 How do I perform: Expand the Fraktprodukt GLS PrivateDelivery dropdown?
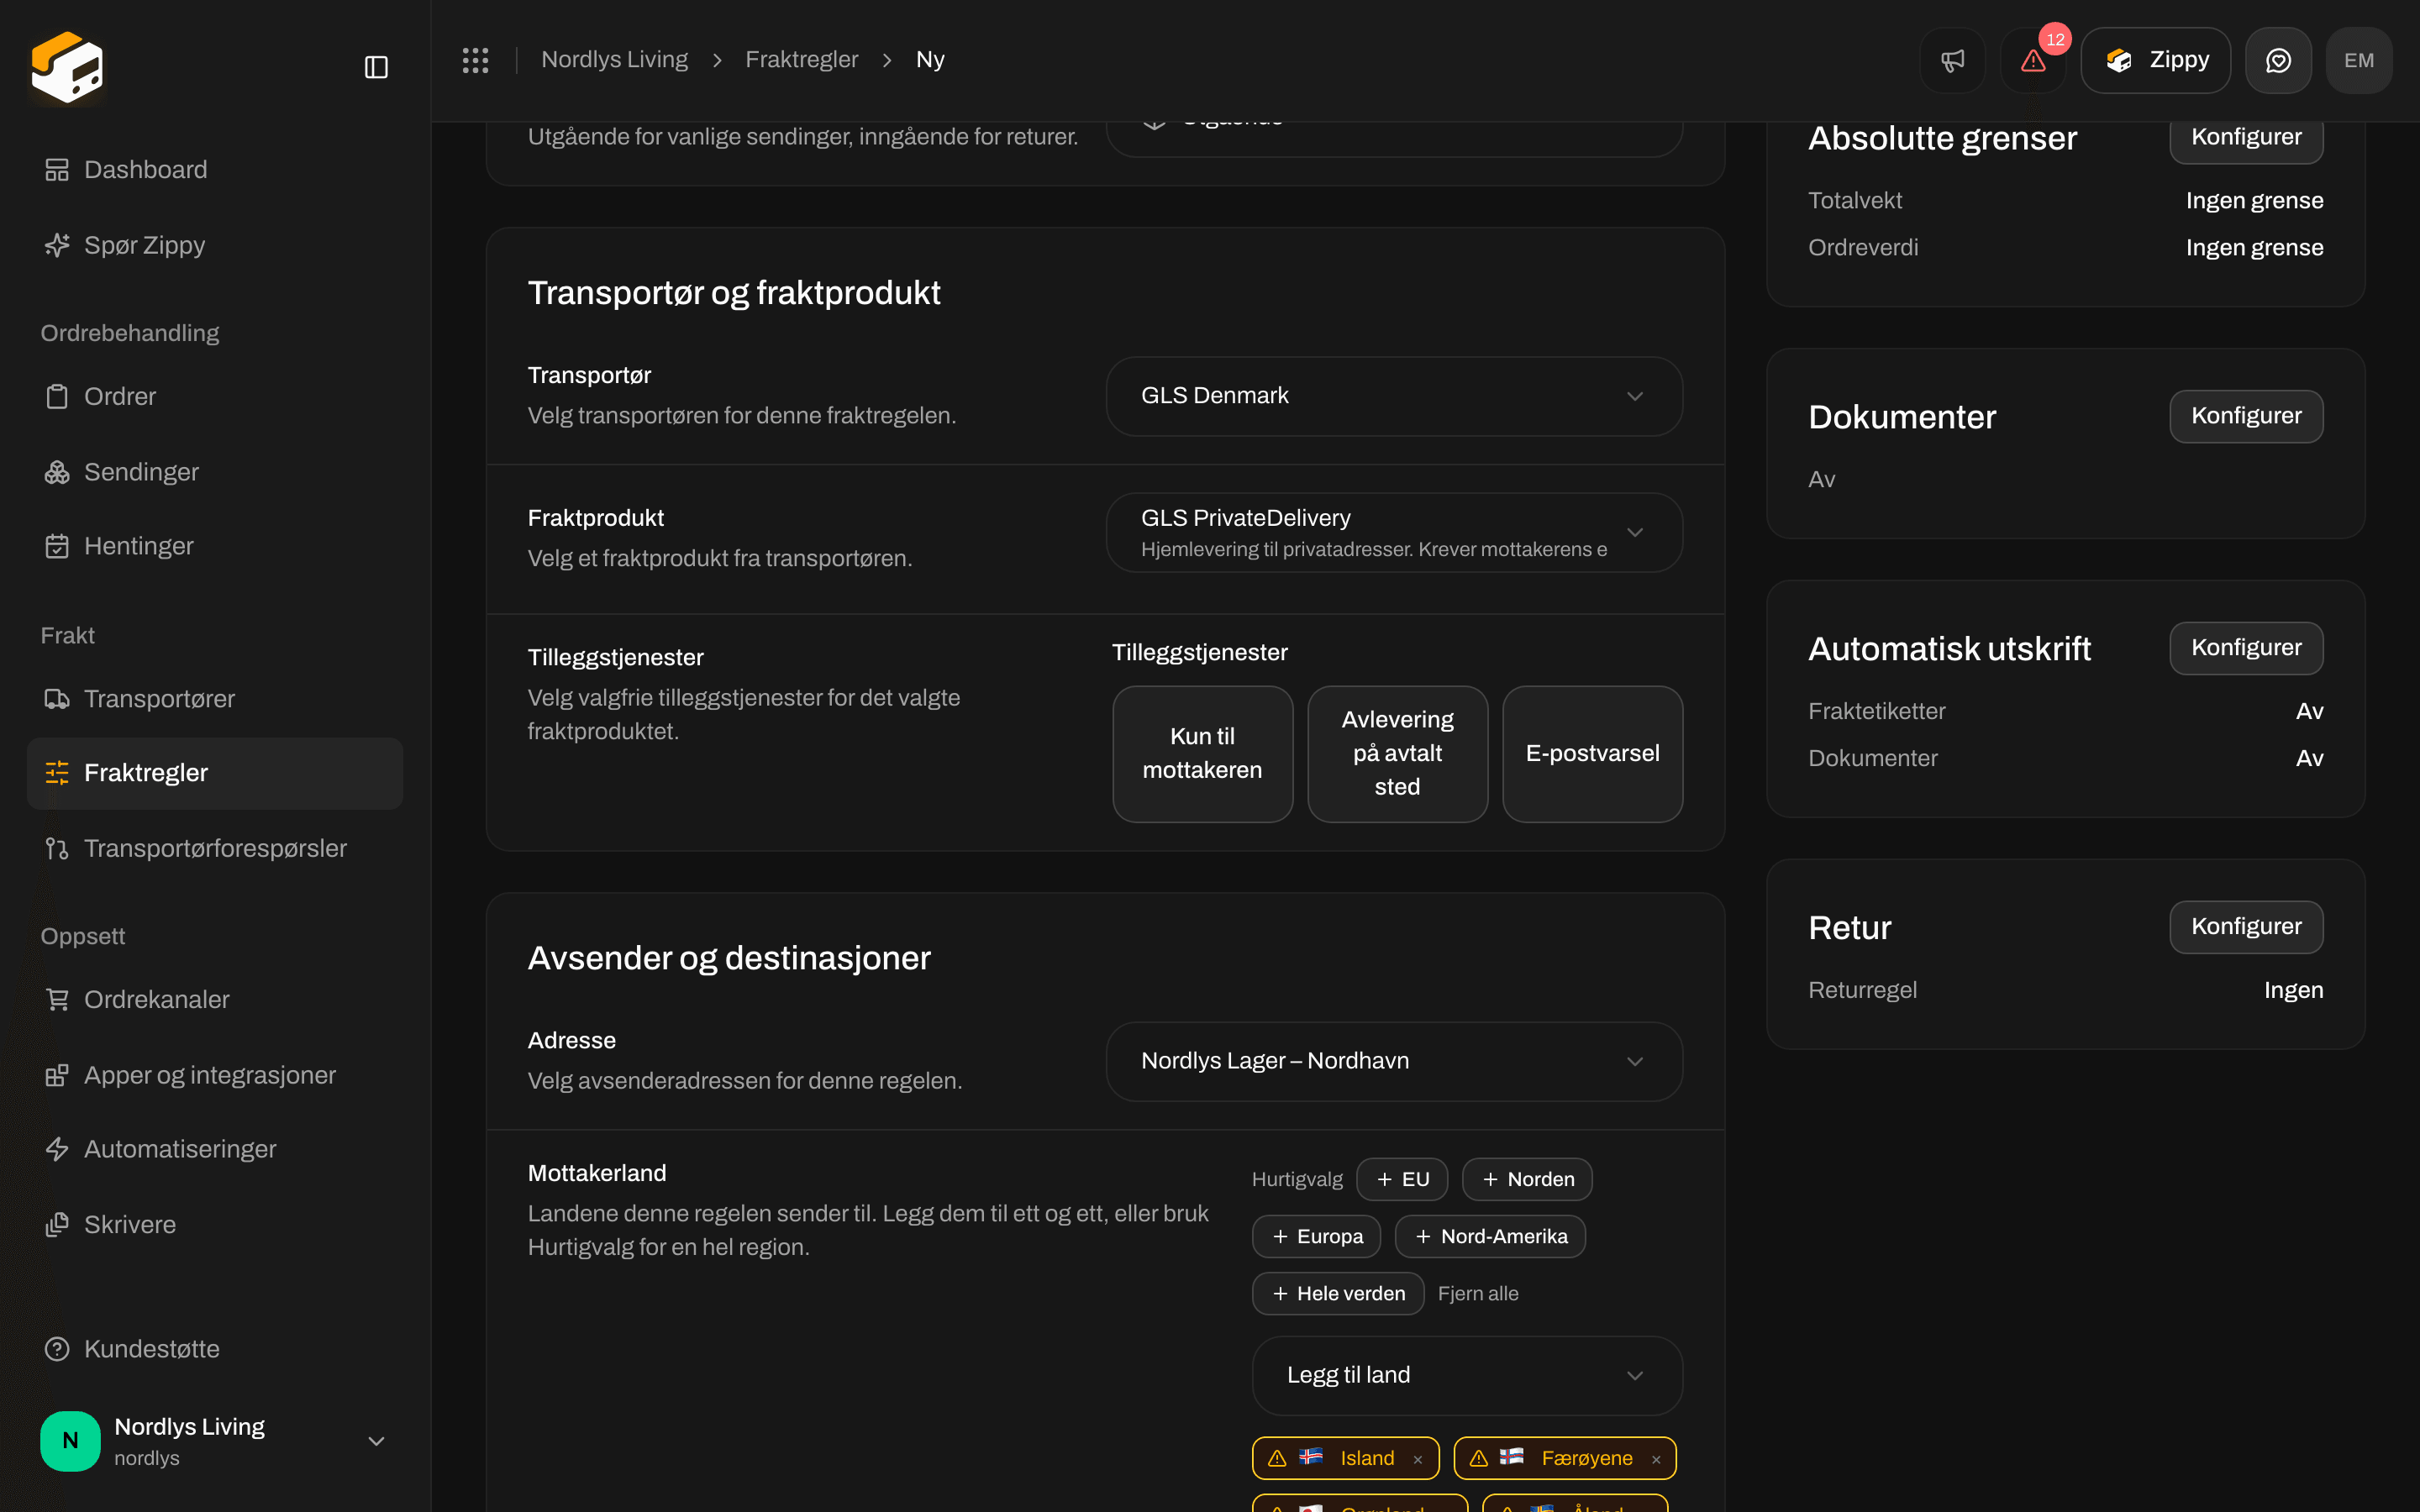coord(1394,532)
